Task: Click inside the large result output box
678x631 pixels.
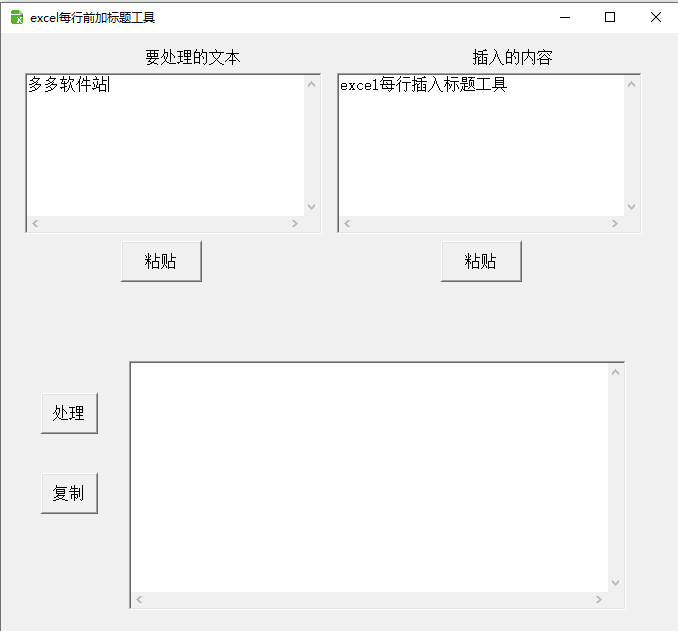Action: click(369, 477)
